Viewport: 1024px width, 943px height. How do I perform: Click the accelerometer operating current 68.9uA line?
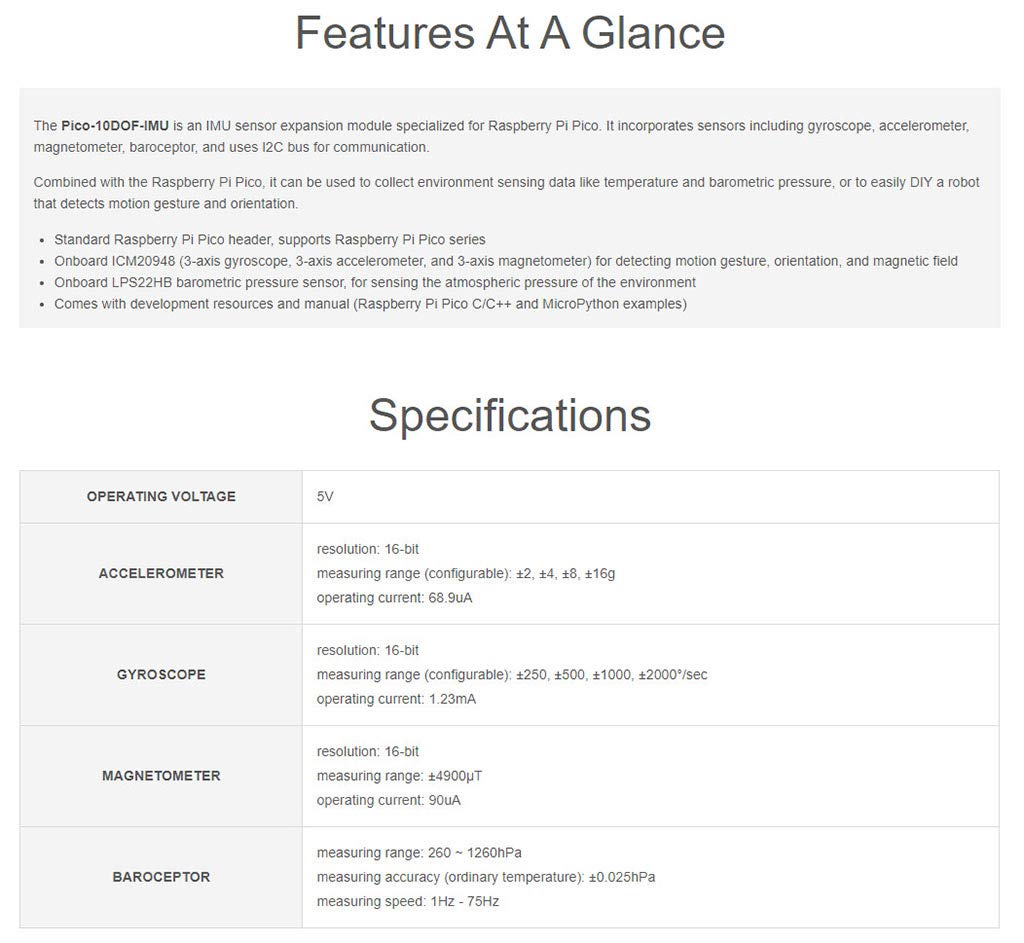click(394, 598)
